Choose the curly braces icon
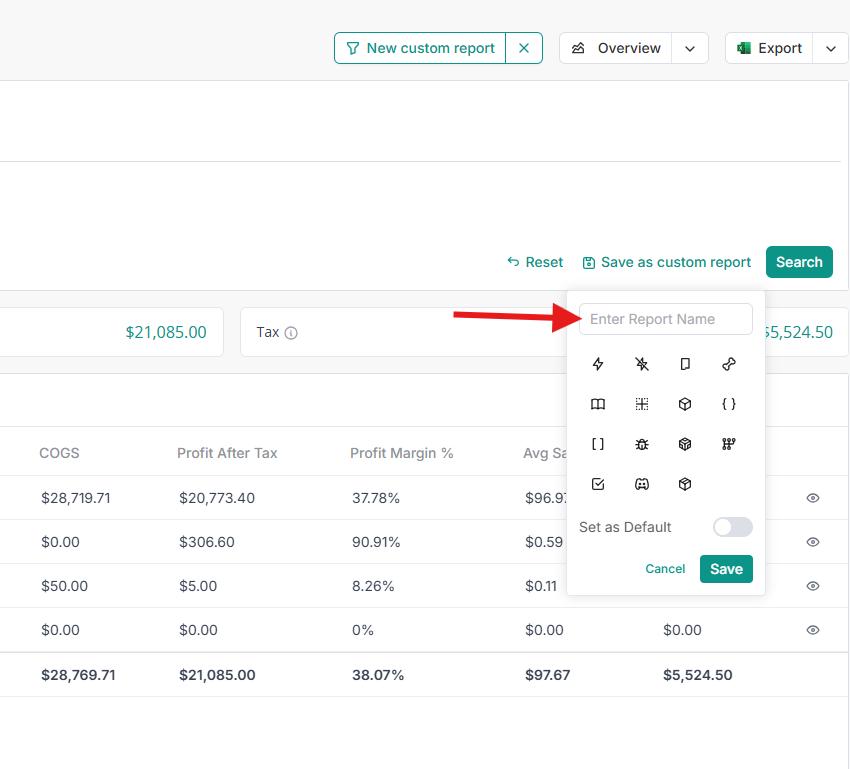The height and width of the screenshot is (769, 850). click(729, 404)
